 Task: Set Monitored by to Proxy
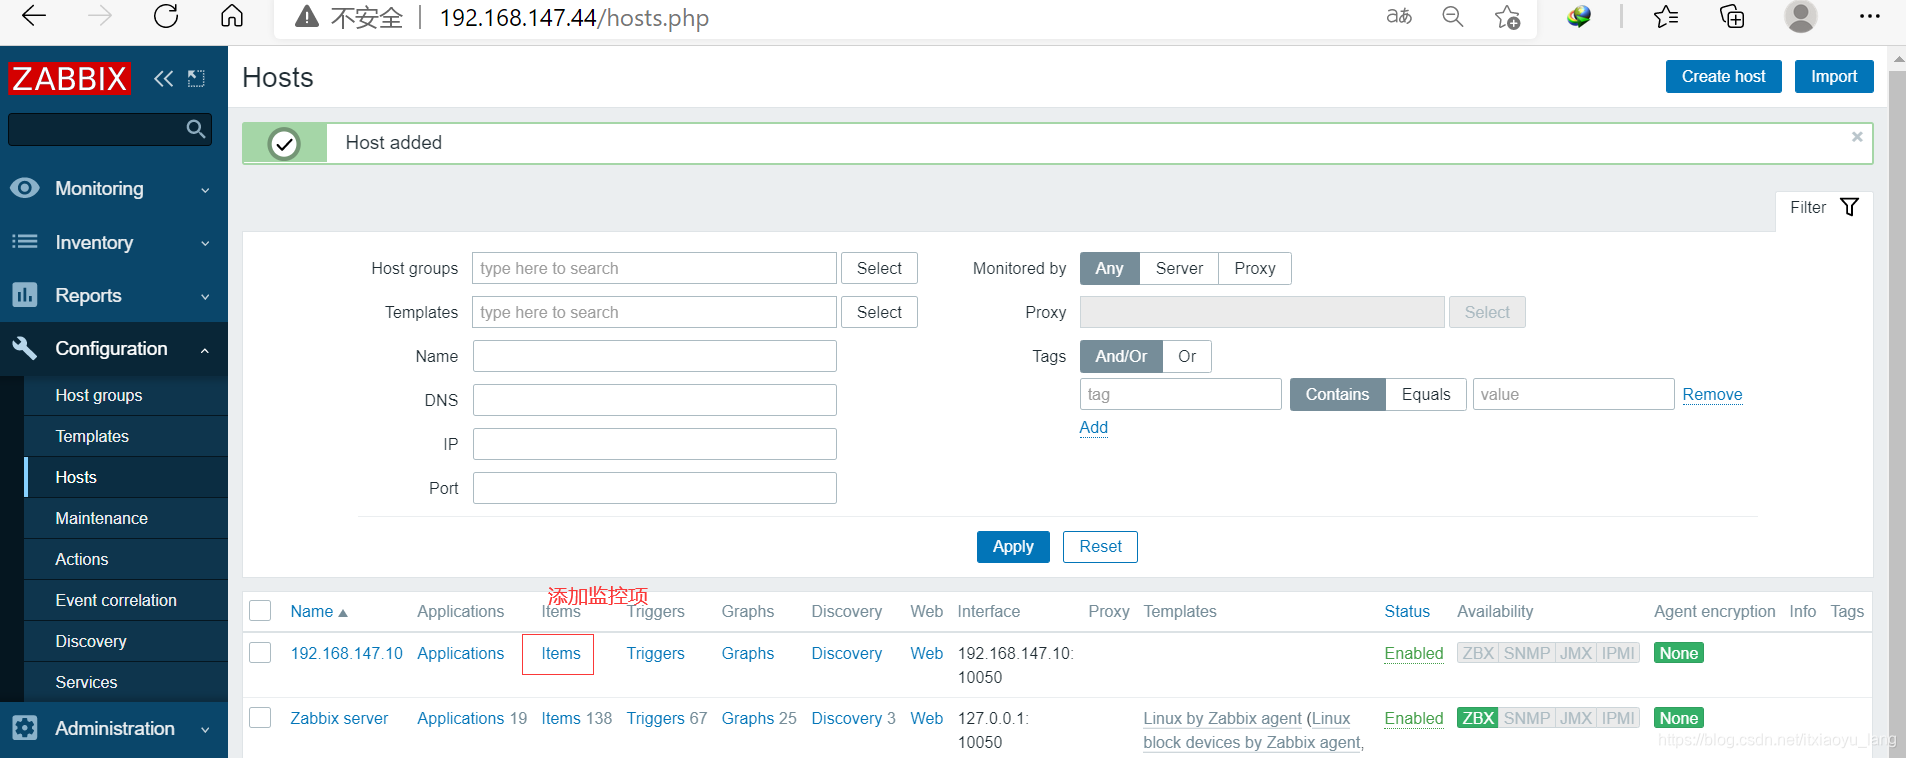point(1254,268)
